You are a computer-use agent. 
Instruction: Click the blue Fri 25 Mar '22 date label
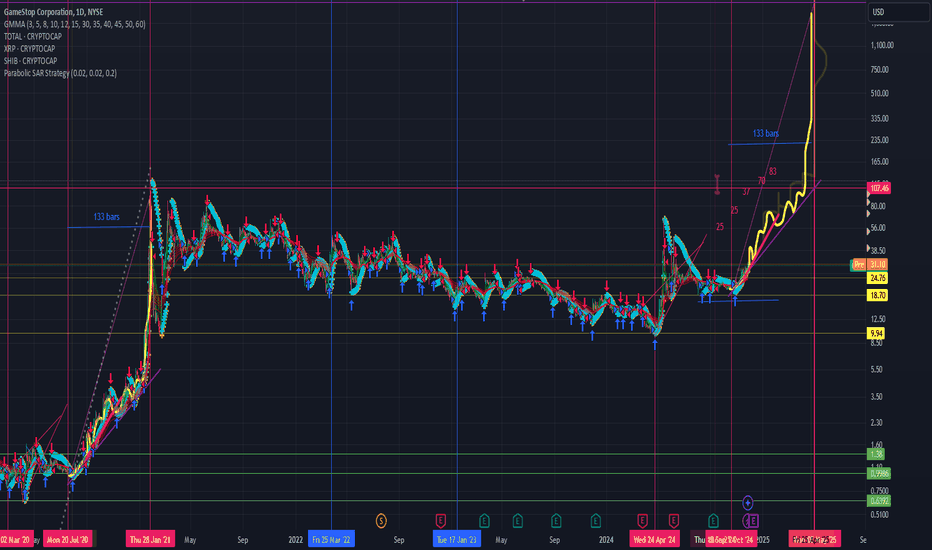point(331,539)
